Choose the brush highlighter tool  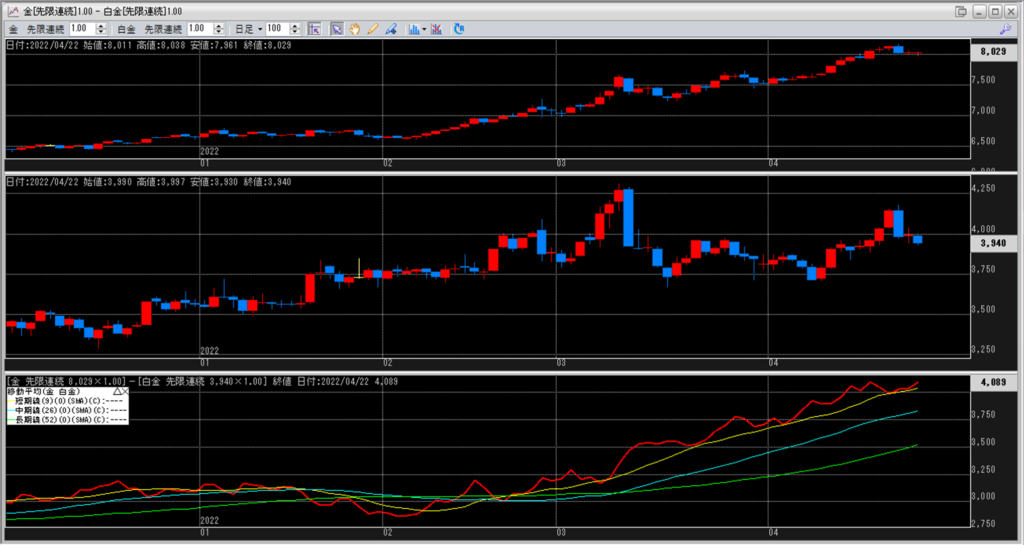coord(390,29)
